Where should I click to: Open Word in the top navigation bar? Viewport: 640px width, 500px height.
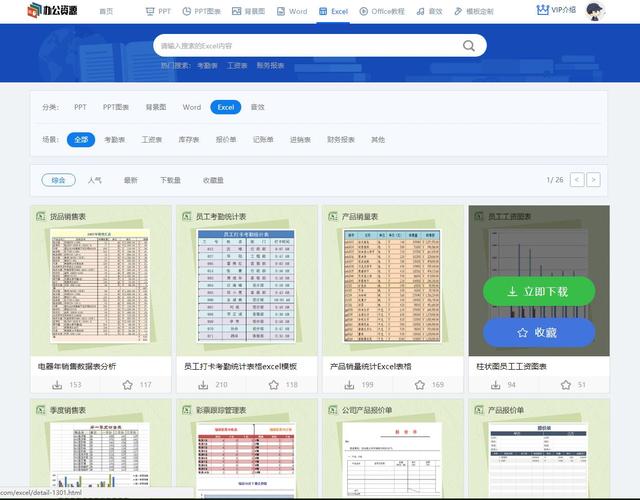(x=292, y=11)
